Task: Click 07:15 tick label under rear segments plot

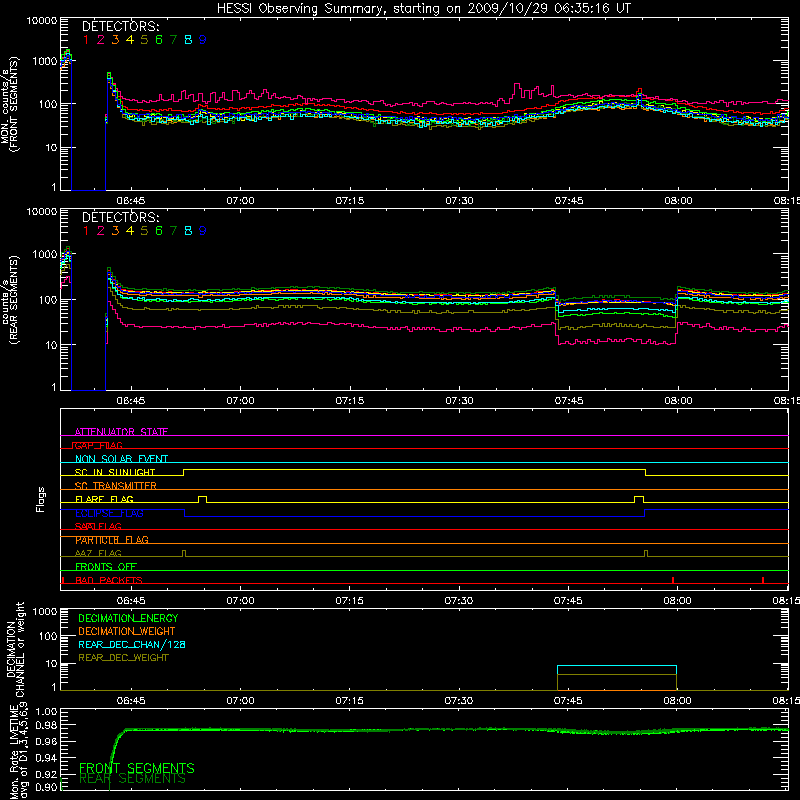Action: point(350,401)
